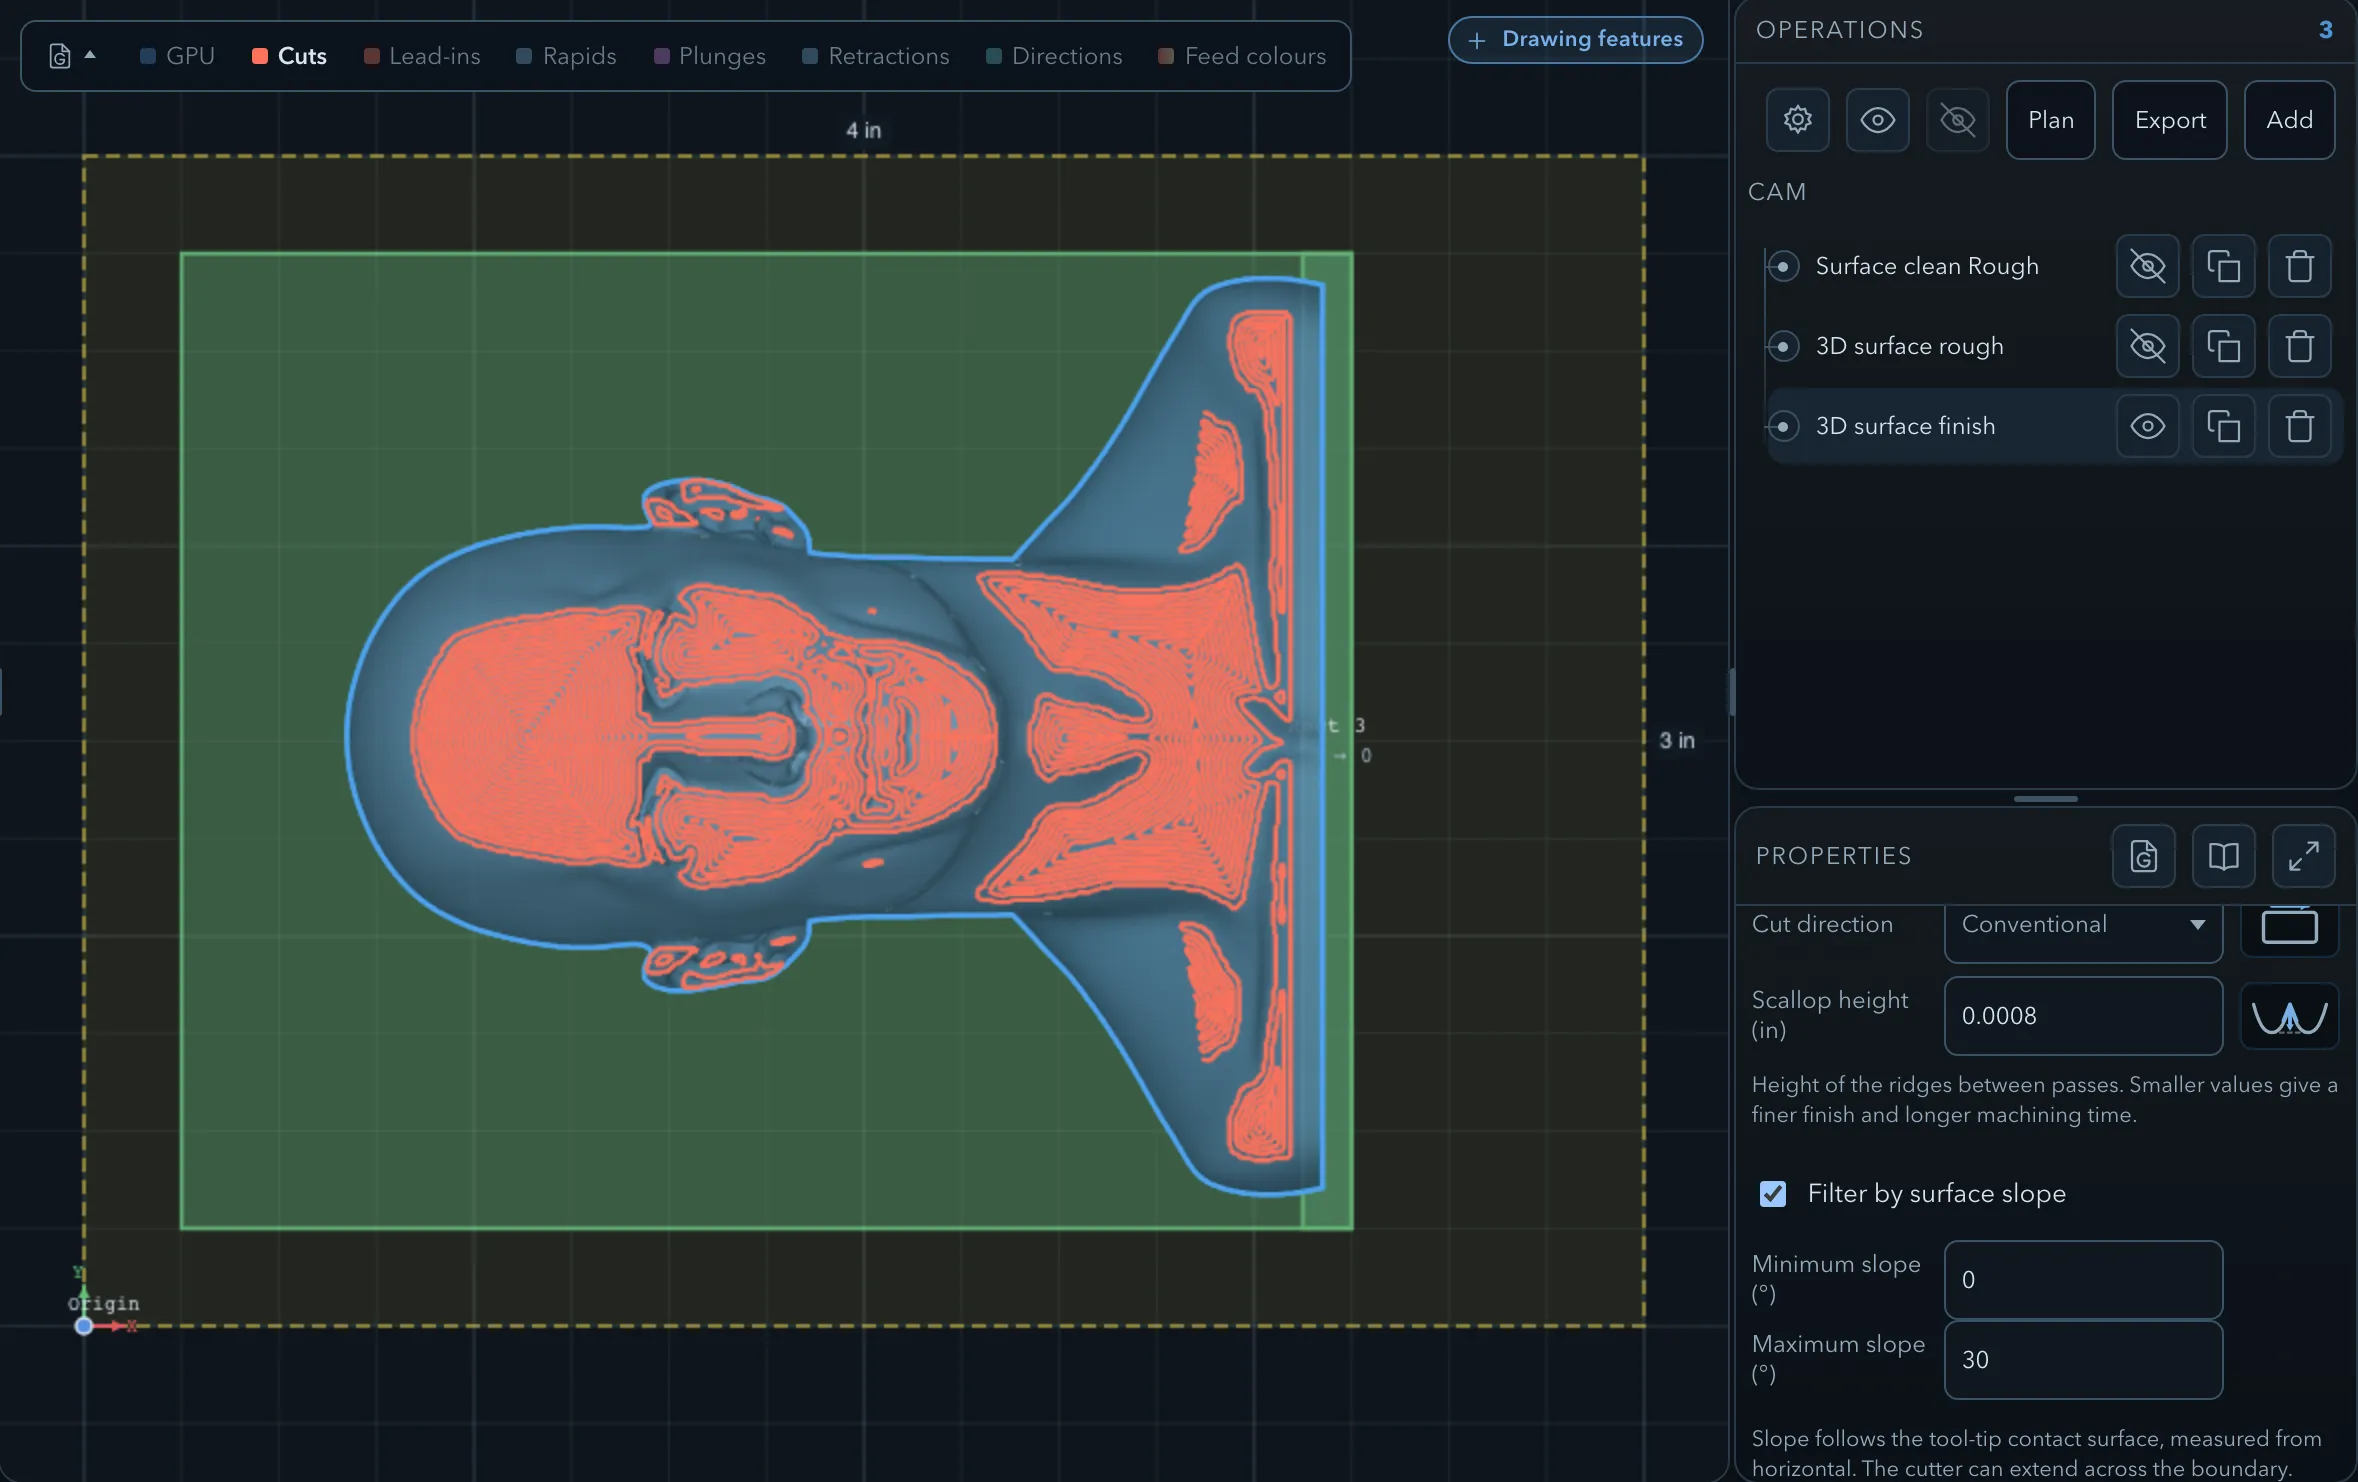Toggle the GPU display option
The width and height of the screenshot is (2358, 1482).
(177, 56)
